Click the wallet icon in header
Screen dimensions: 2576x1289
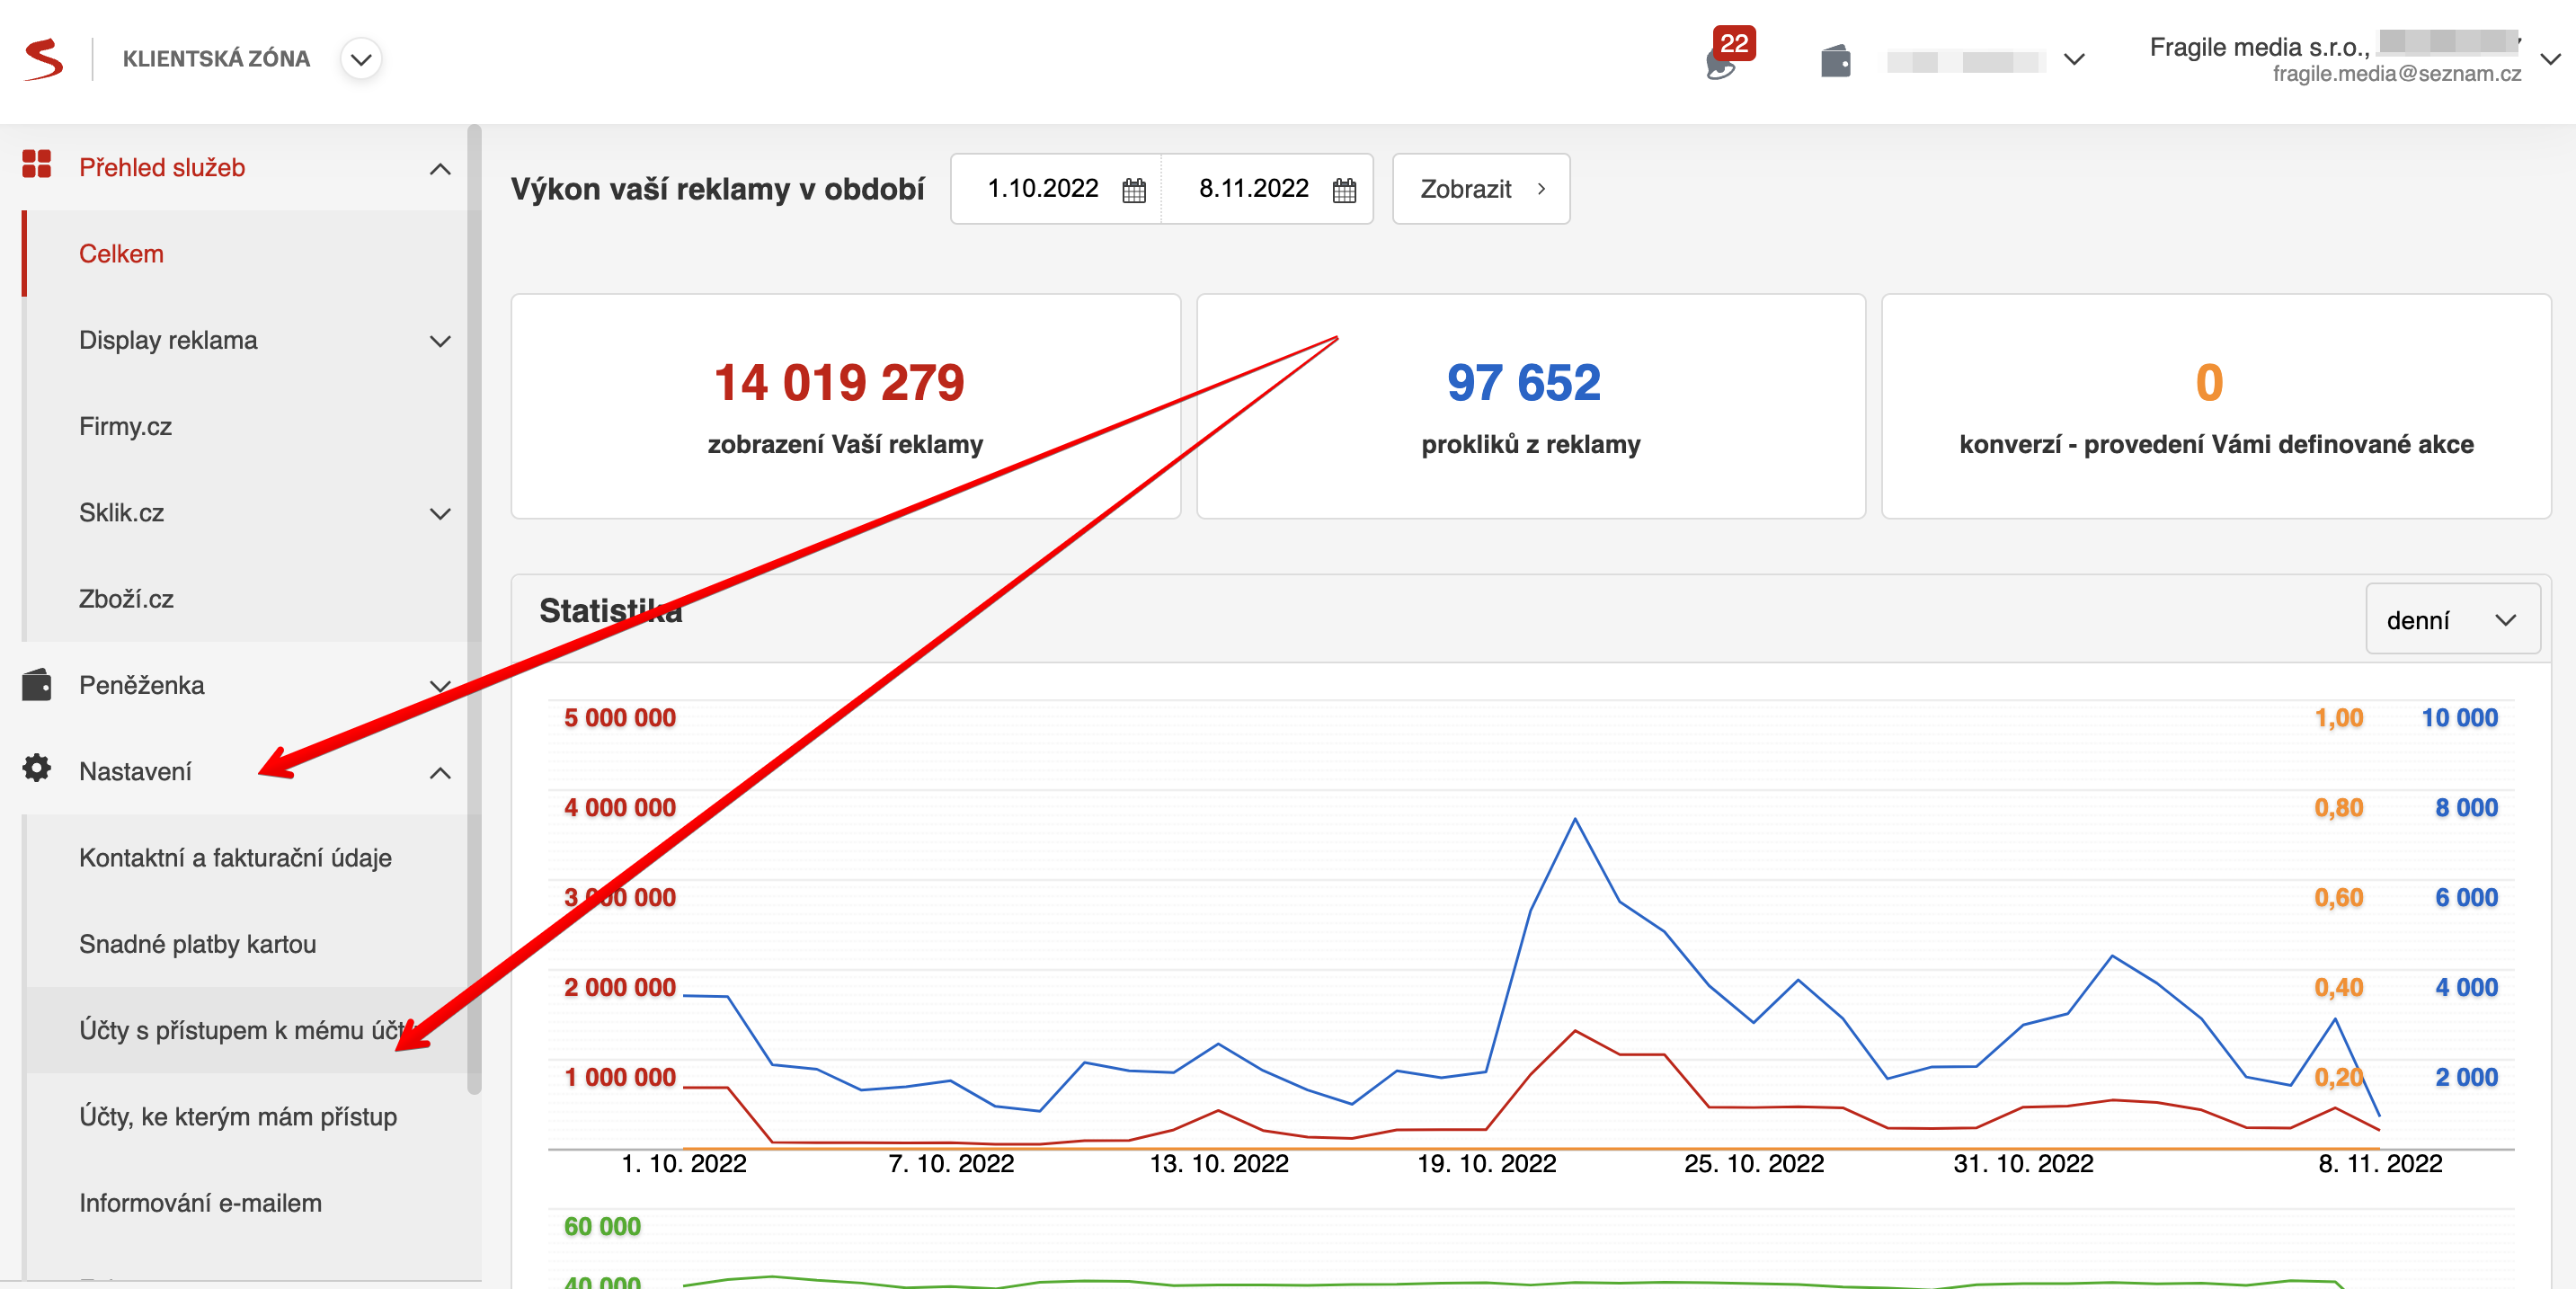[x=1835, y=61]
